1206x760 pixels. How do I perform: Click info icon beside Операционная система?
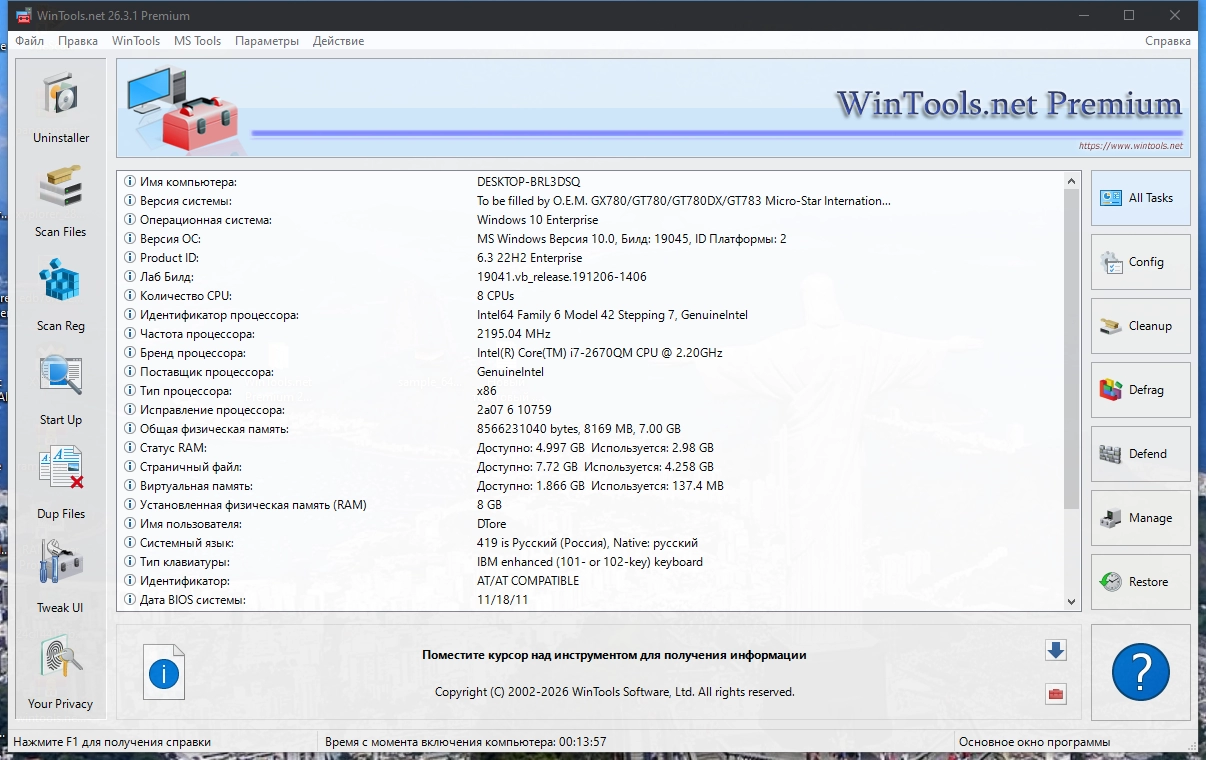coord(129,220)
